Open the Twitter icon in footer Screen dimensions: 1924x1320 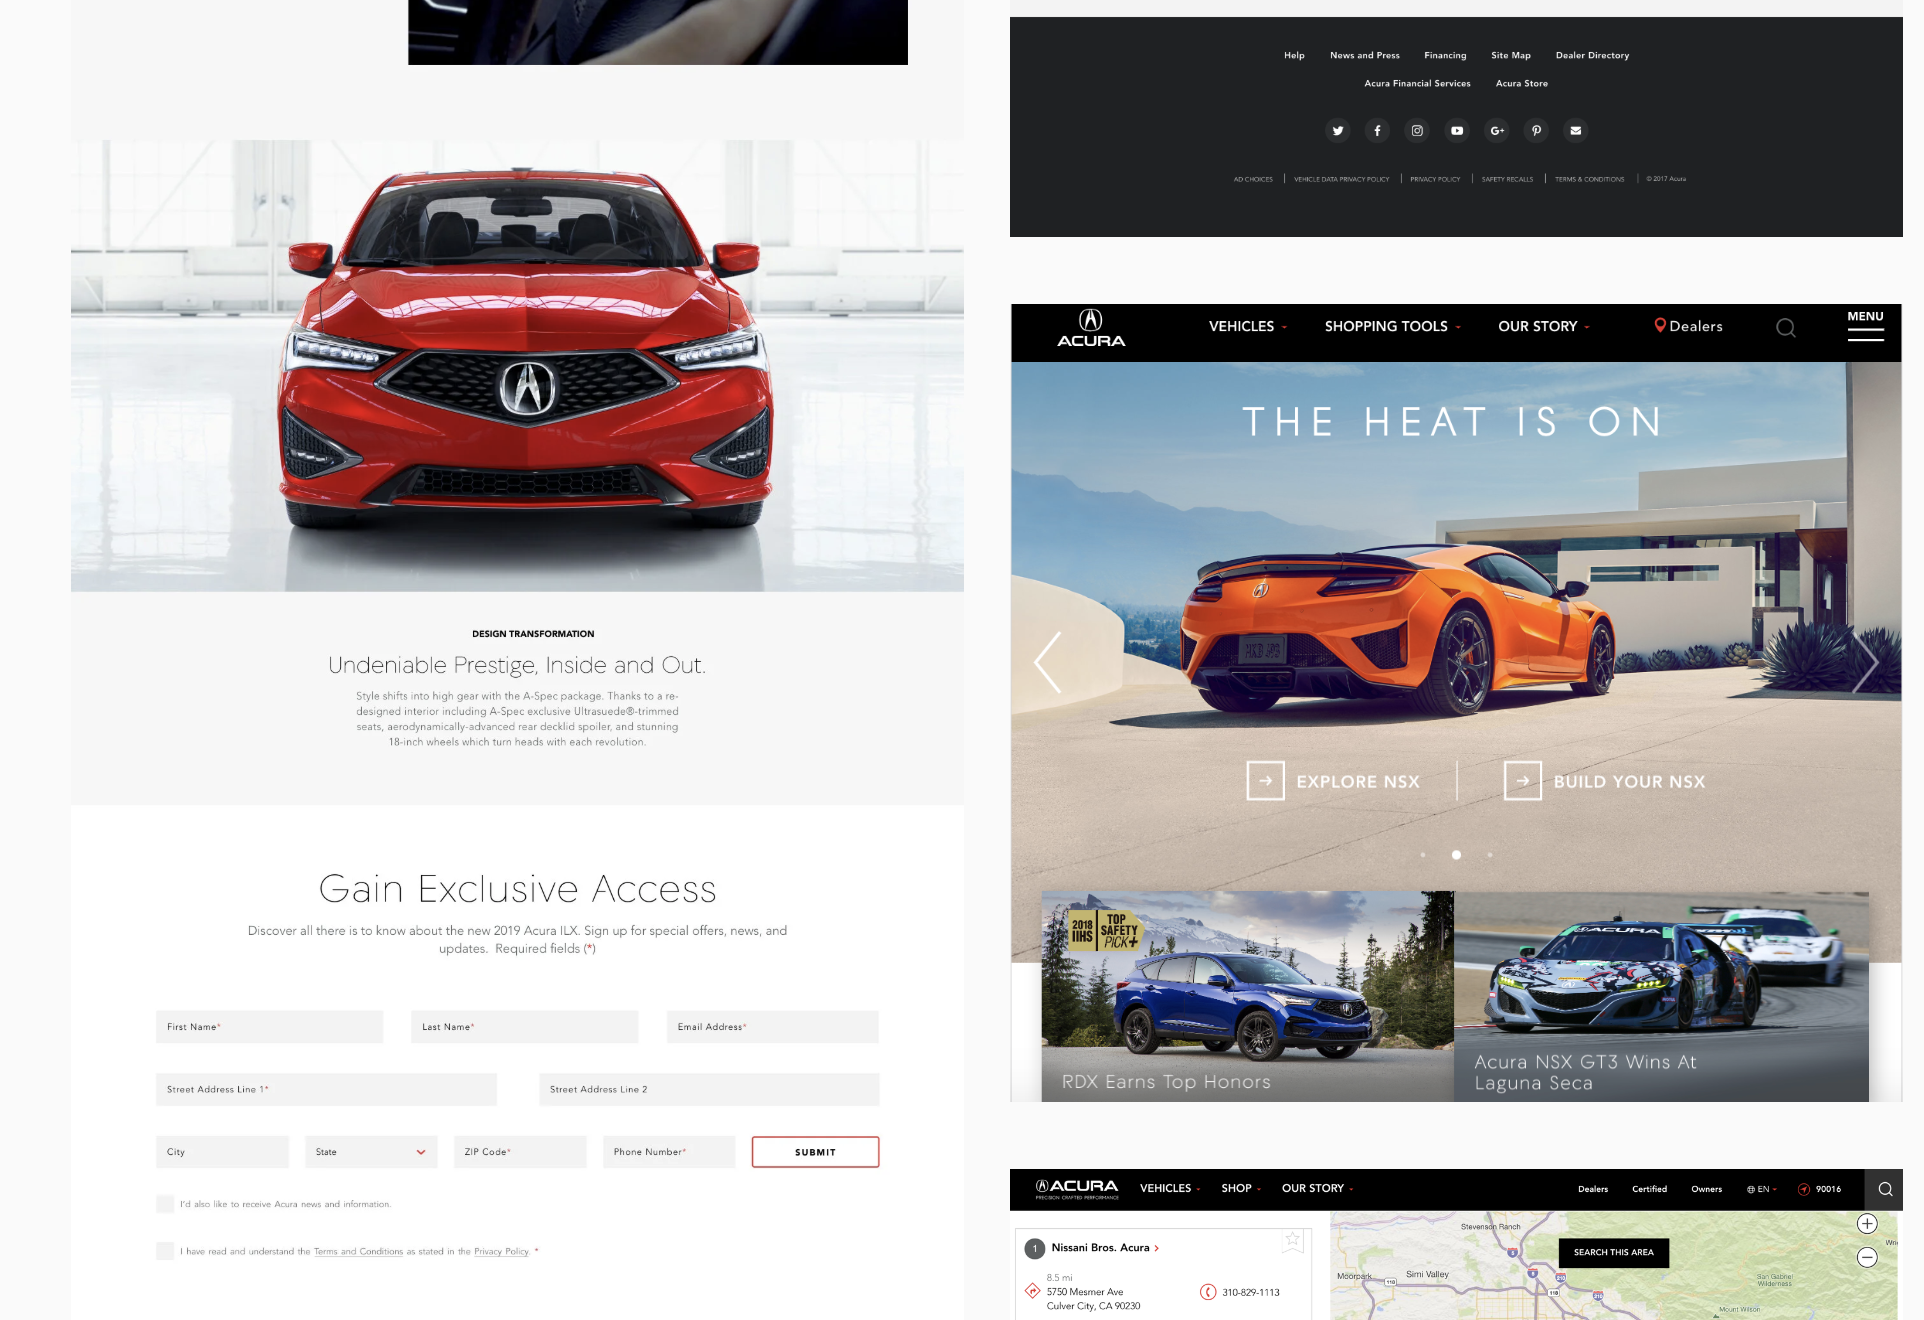pos(1337,131)
